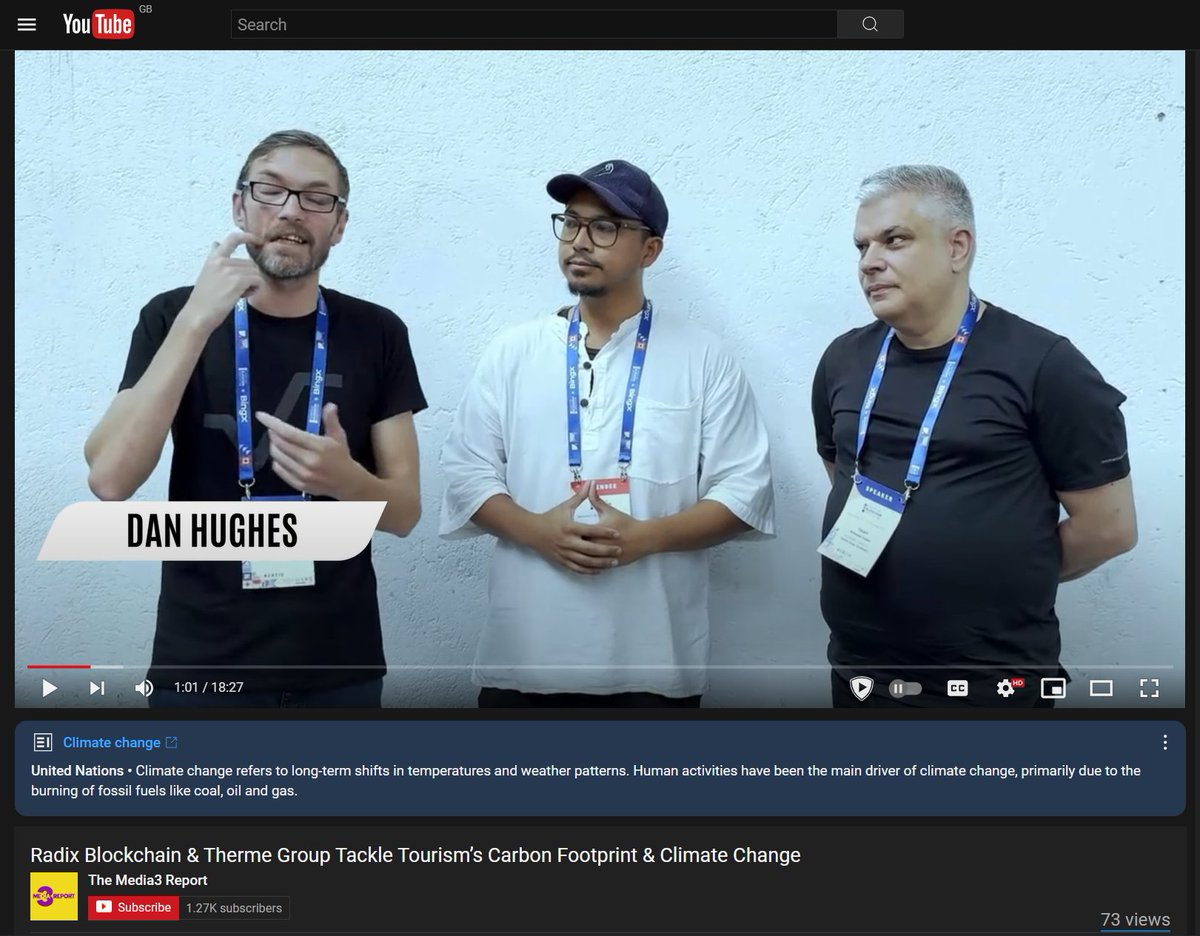
Task: Toggle closed captions (CC)
Action: pyautogui.click(x=957, y=687)
